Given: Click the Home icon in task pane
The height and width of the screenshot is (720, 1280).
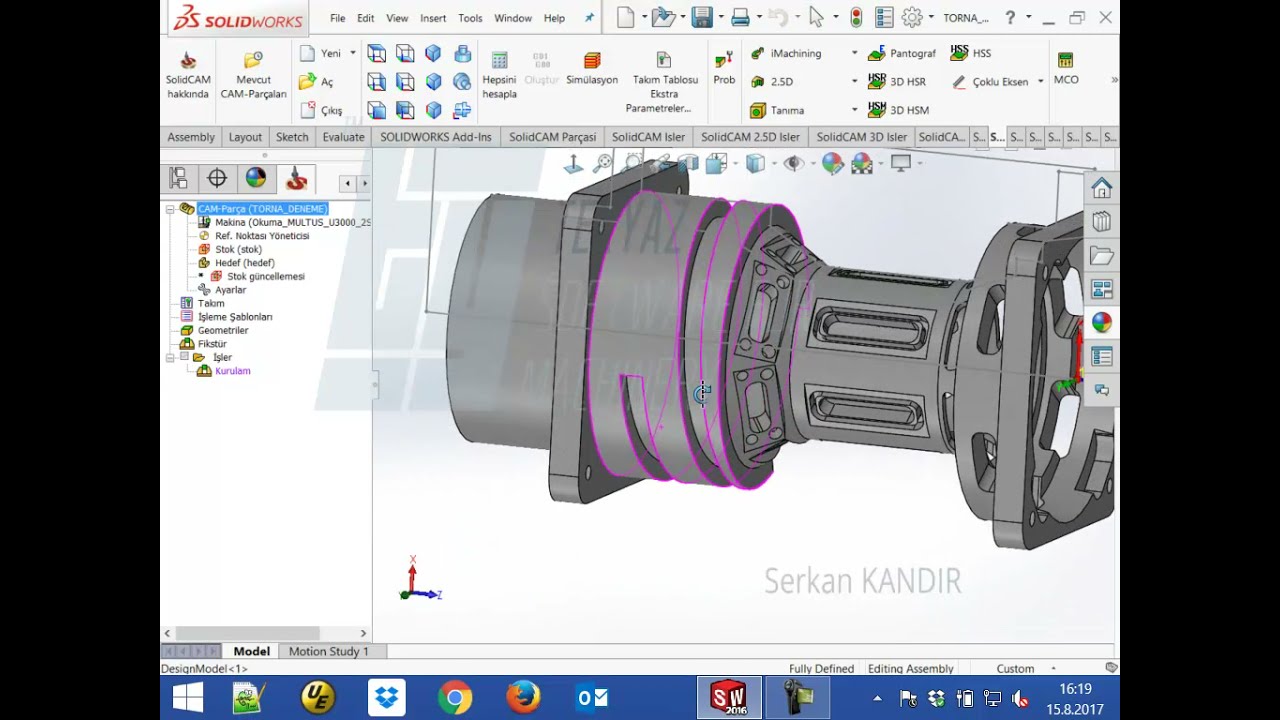Looking at the screenshot, I should (1101, 188).
